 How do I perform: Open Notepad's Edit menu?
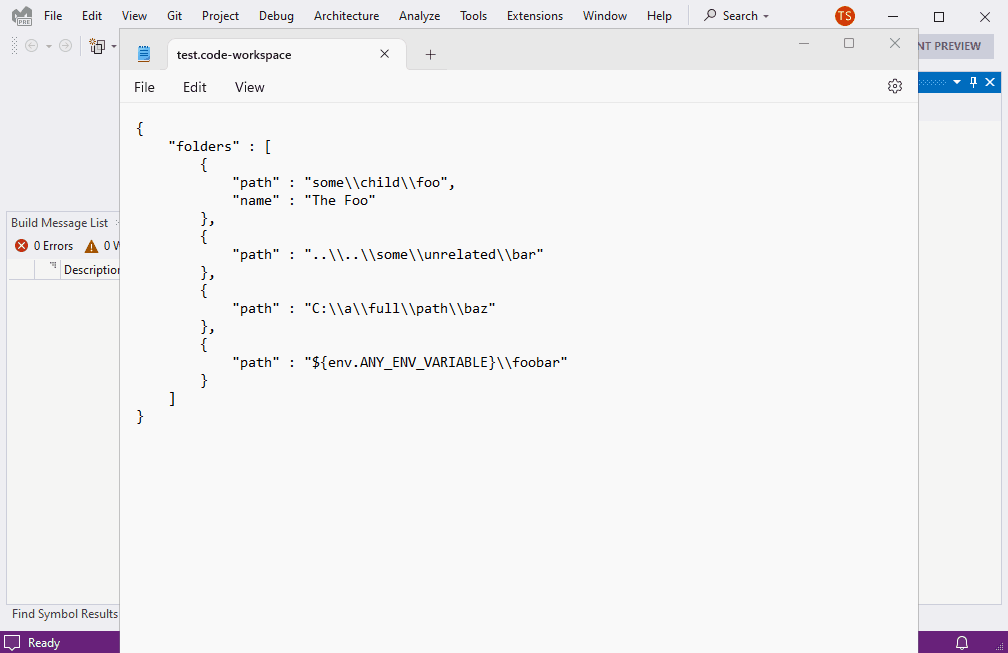point(194,87)
